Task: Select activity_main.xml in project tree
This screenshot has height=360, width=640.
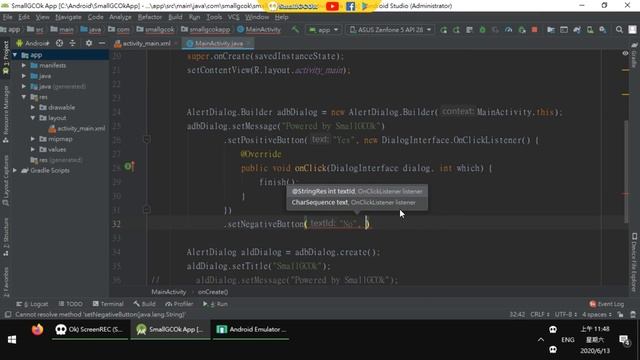Action: pyautogui.click(x=77, y=129)
